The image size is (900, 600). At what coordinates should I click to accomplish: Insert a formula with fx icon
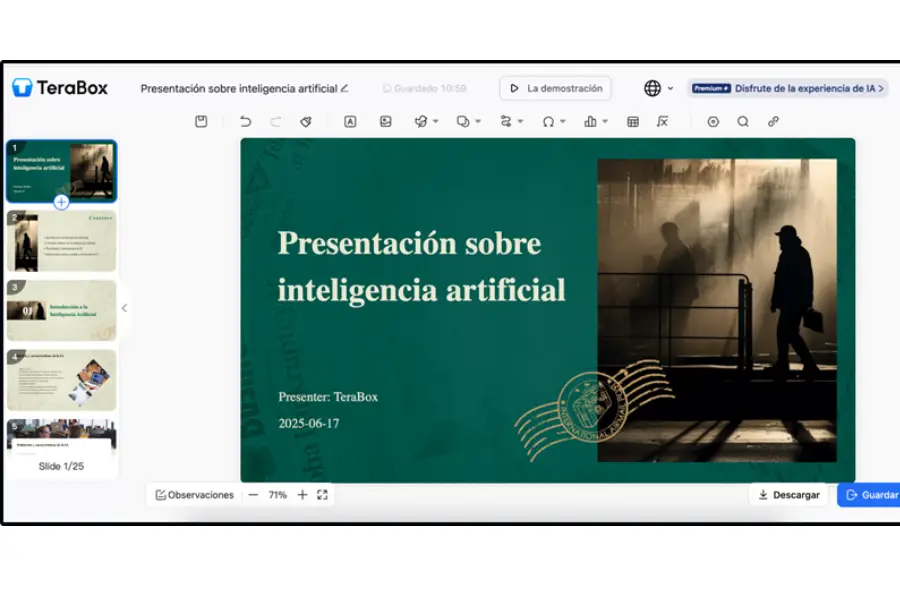click(662, 121)
